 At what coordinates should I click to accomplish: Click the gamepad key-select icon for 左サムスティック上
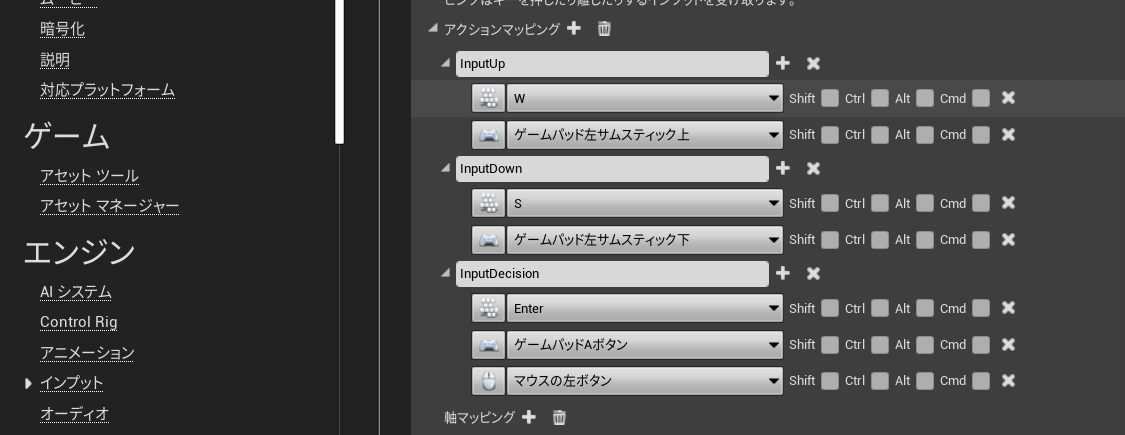point(489,134)
